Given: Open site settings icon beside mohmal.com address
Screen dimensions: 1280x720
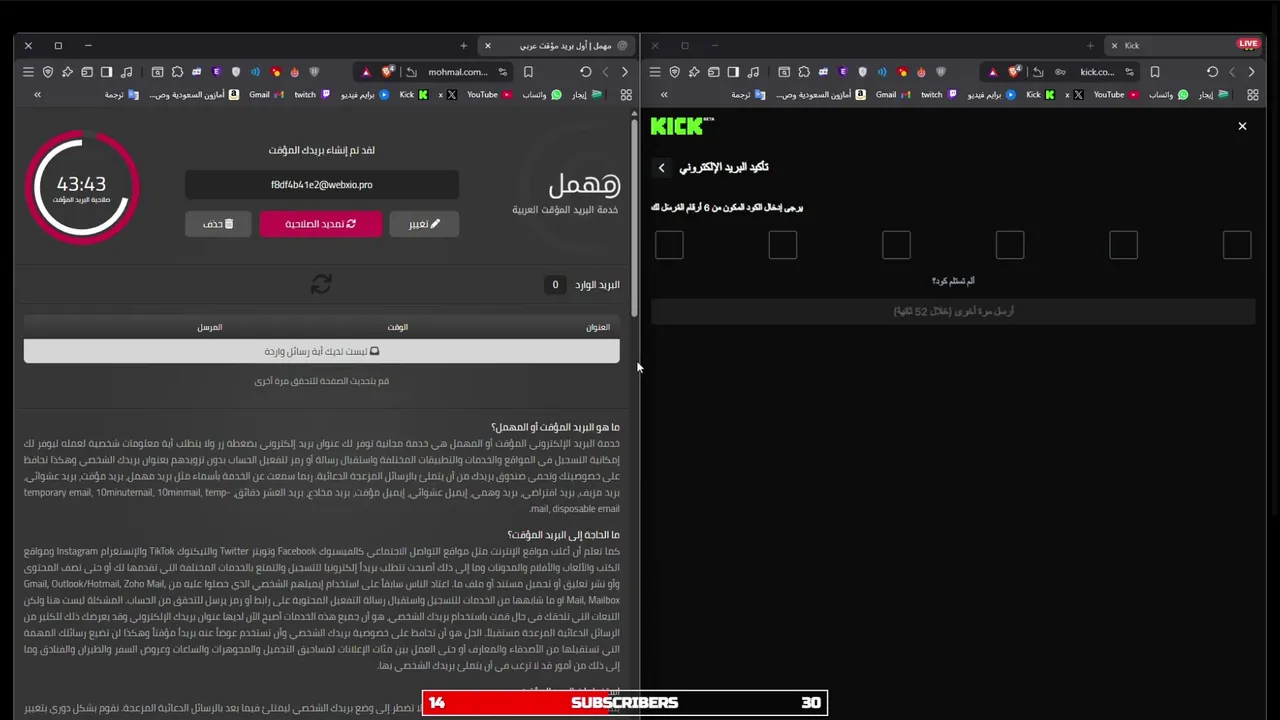Looking at the screenshot, I should pyautogui.click(x=503, y=72).
